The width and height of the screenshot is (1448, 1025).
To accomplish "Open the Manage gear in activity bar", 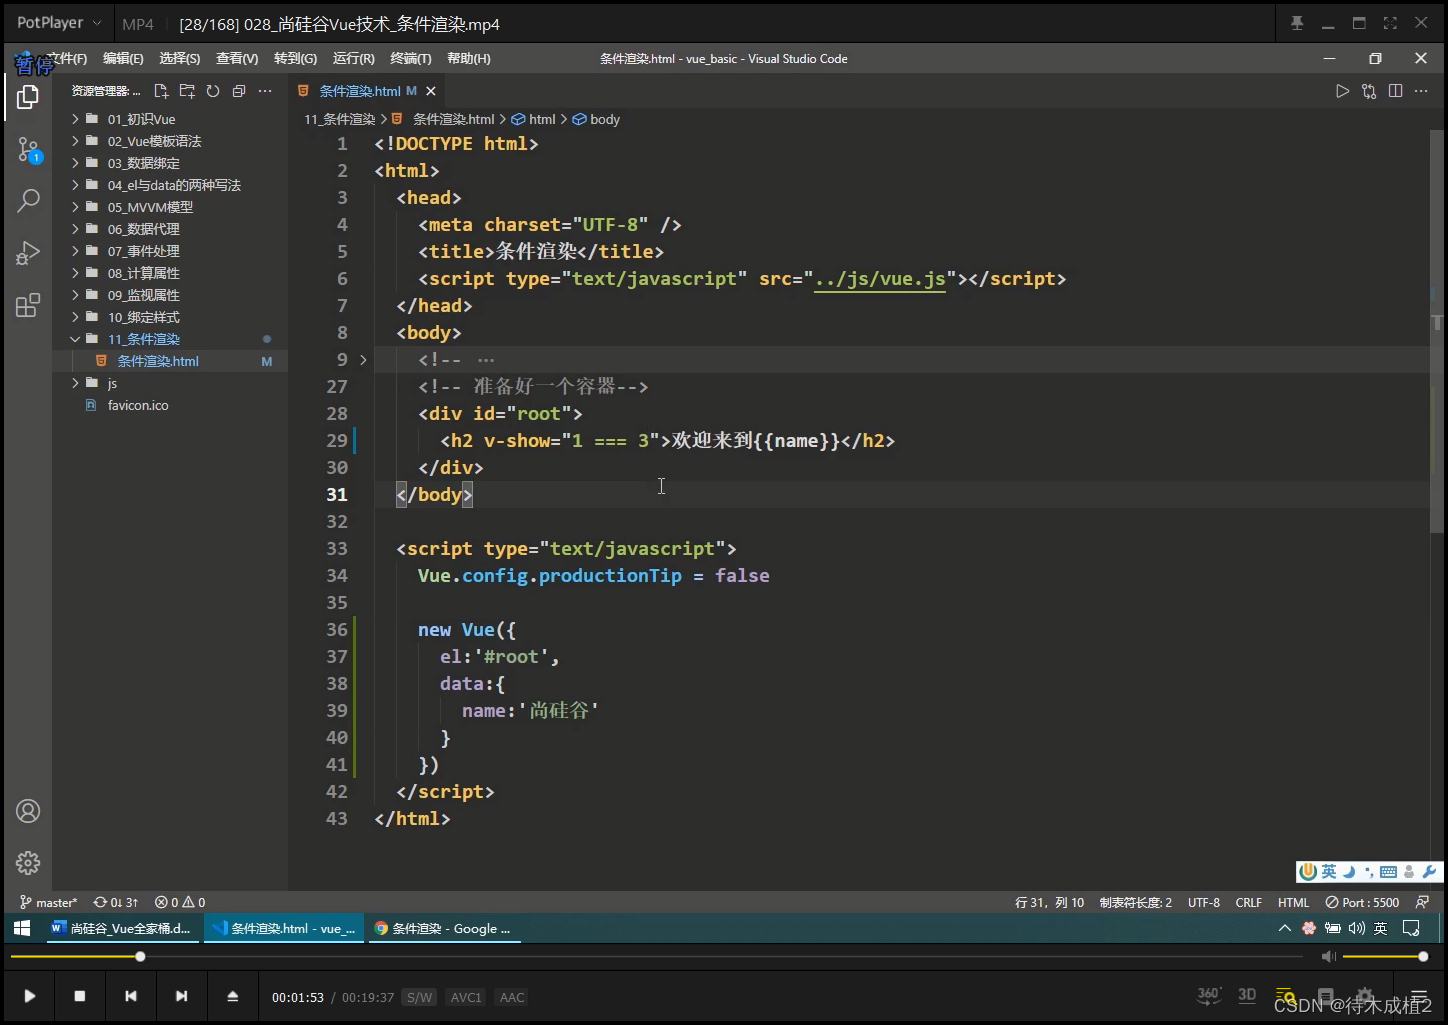I will tap(28, 862).
